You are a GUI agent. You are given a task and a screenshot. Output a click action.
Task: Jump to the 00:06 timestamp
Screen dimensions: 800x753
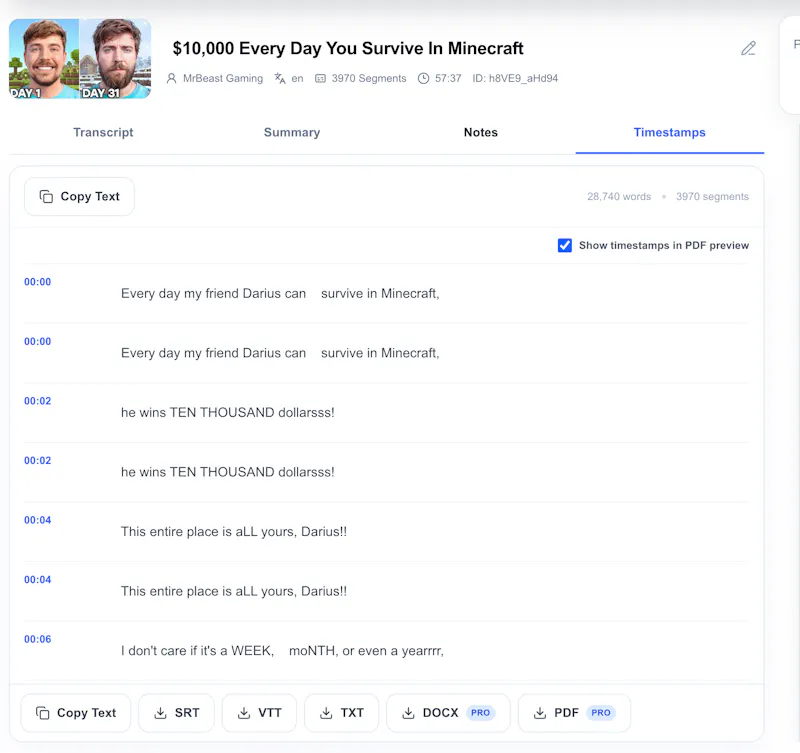tap(38, 639)
